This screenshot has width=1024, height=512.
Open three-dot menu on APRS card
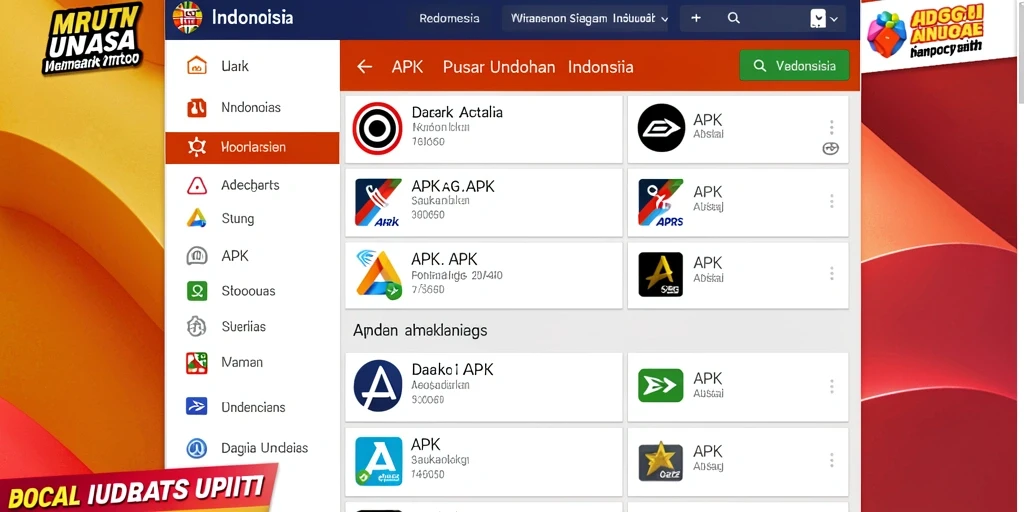pos(831,201)
